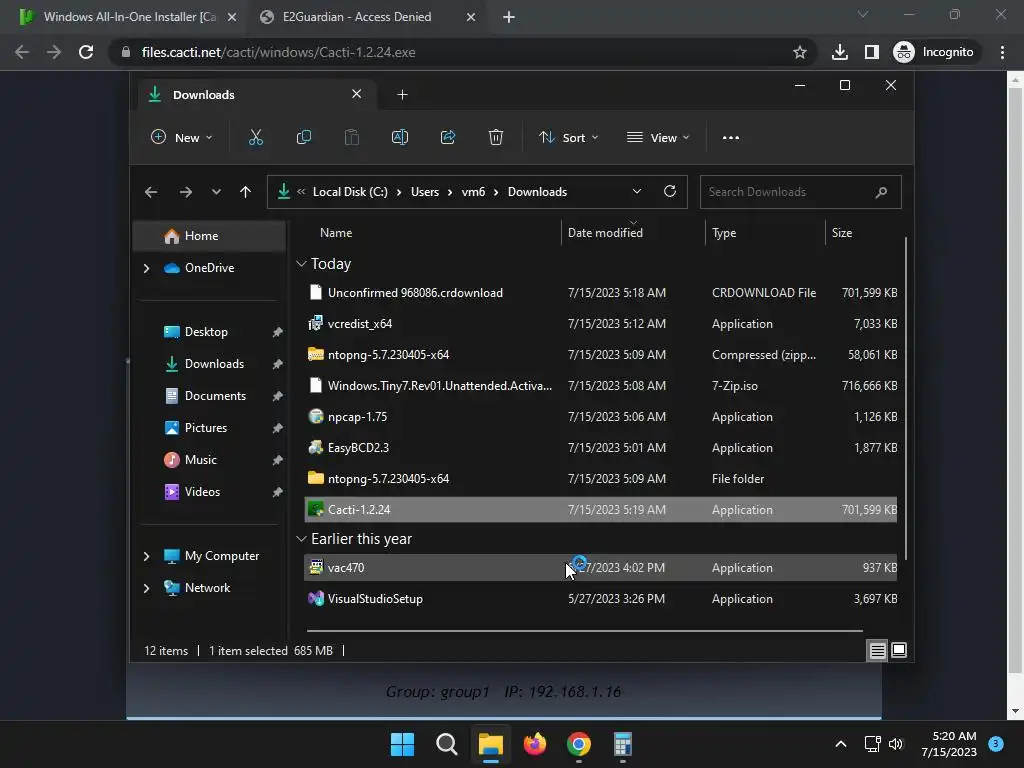Open the three-dots See more menu

(x=731, y=138)
